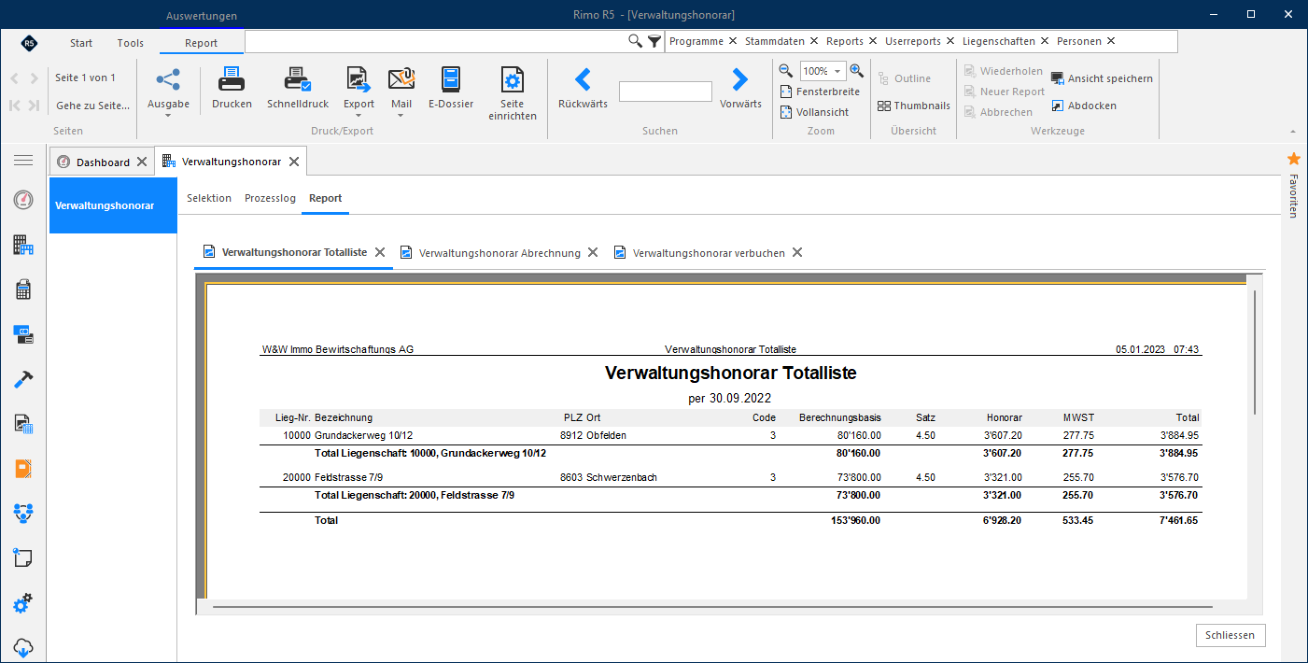Click Ansicht speichern
The image size is (1308, 663).
[1101, 78]
